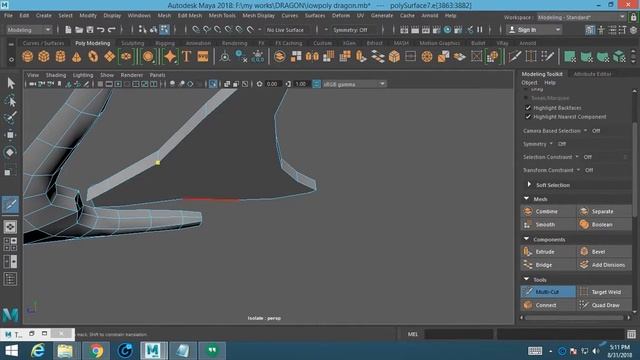Click the Combine button in Mesh section

548,211
